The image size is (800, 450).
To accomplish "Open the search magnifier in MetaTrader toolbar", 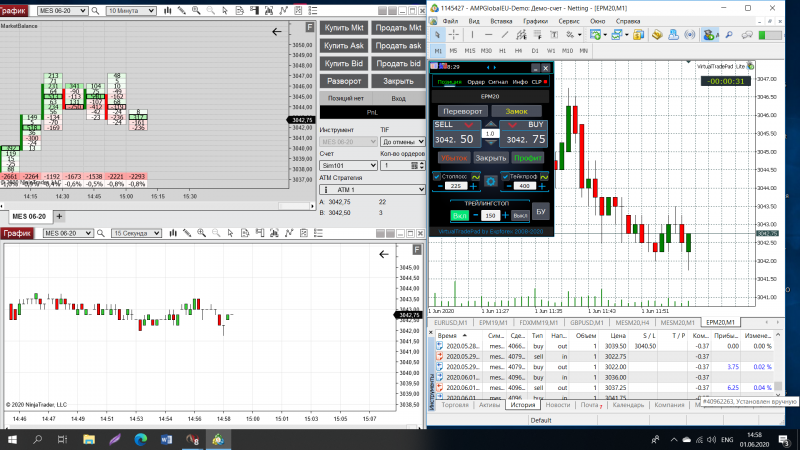I will click(x=729, y=35).
